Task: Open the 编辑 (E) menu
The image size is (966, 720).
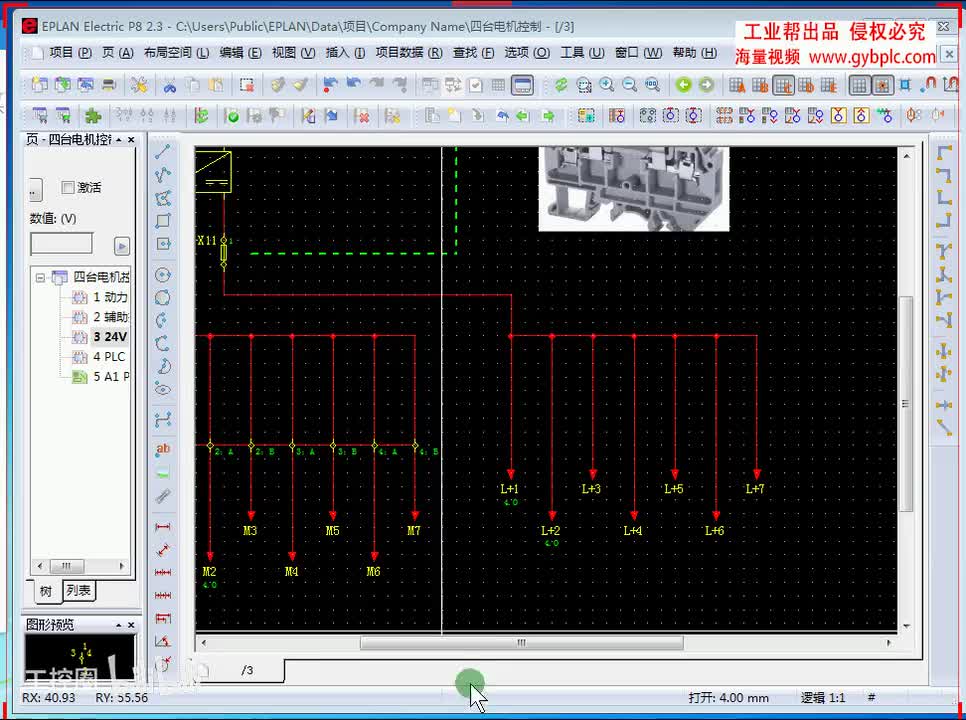Action: point(240,53)
